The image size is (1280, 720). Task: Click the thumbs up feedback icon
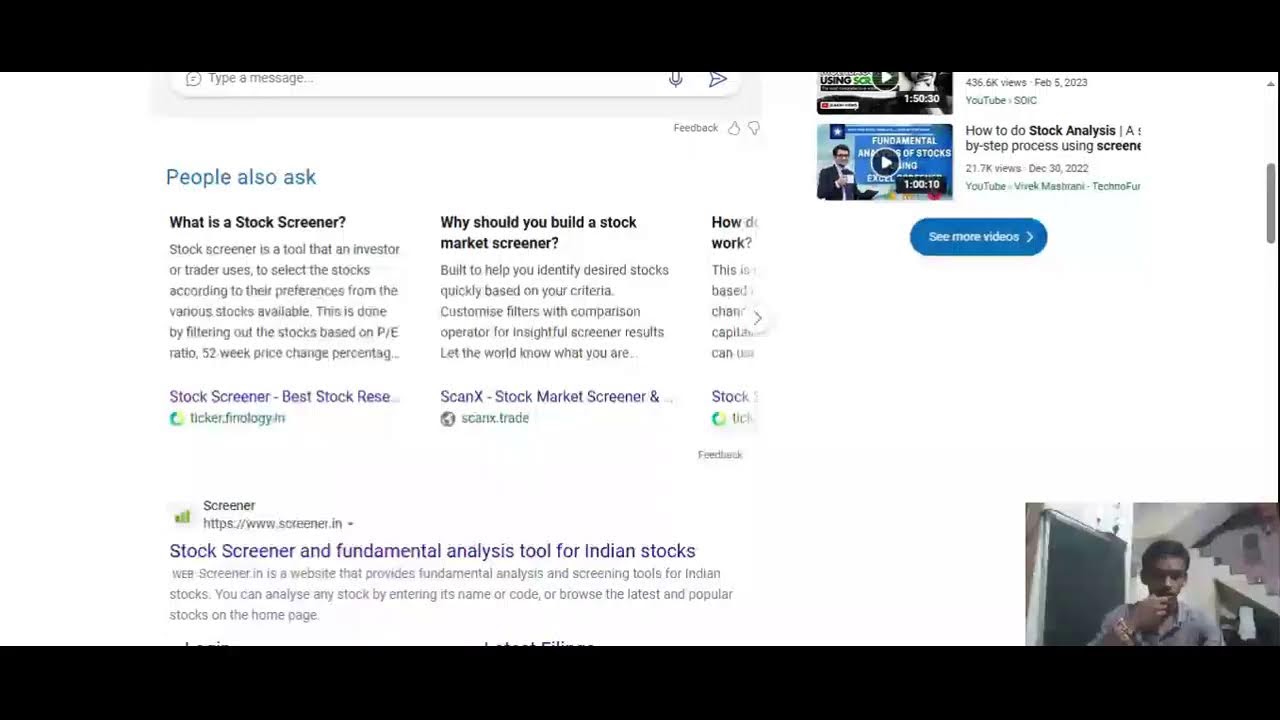click(734, 128)
